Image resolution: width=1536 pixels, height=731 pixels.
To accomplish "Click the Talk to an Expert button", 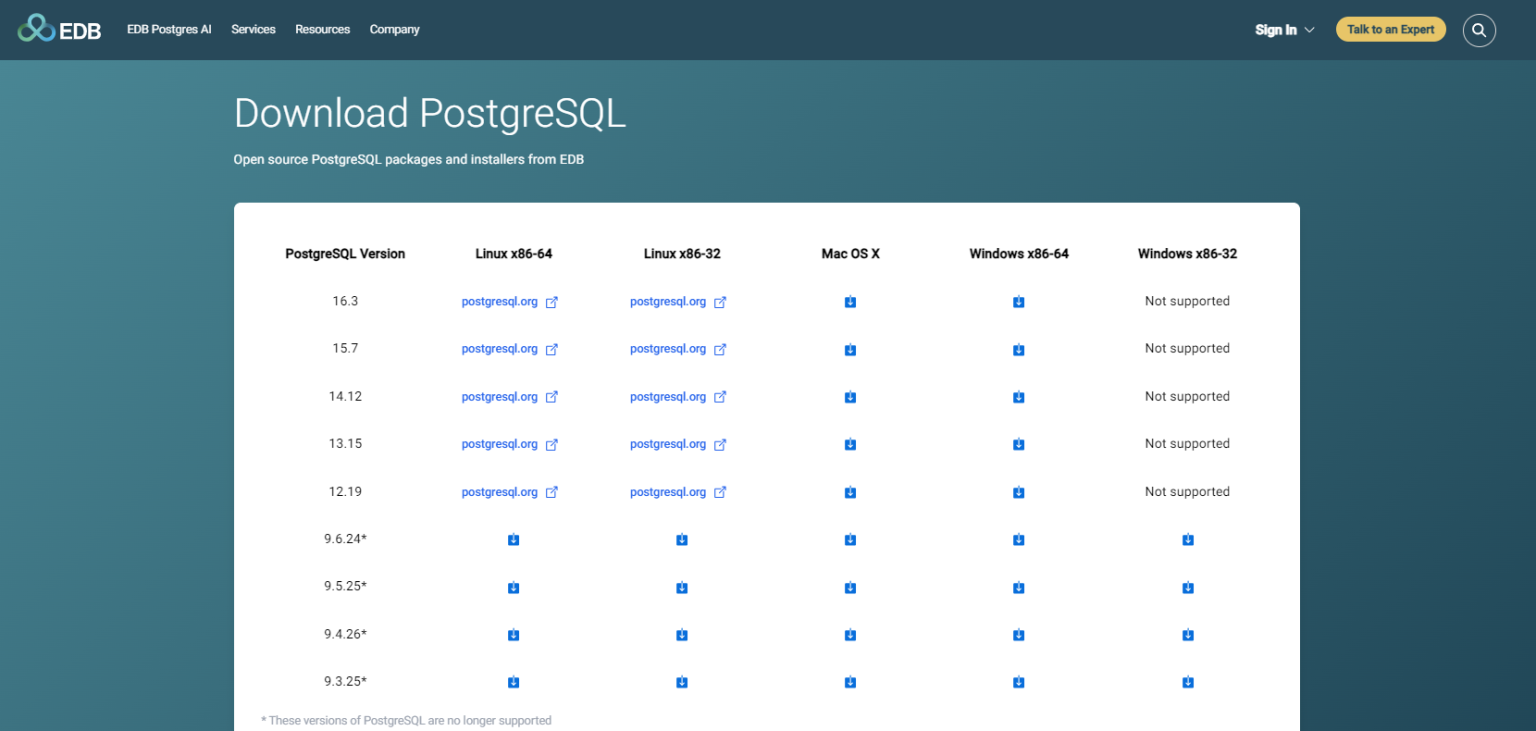I will (1390, 29).
